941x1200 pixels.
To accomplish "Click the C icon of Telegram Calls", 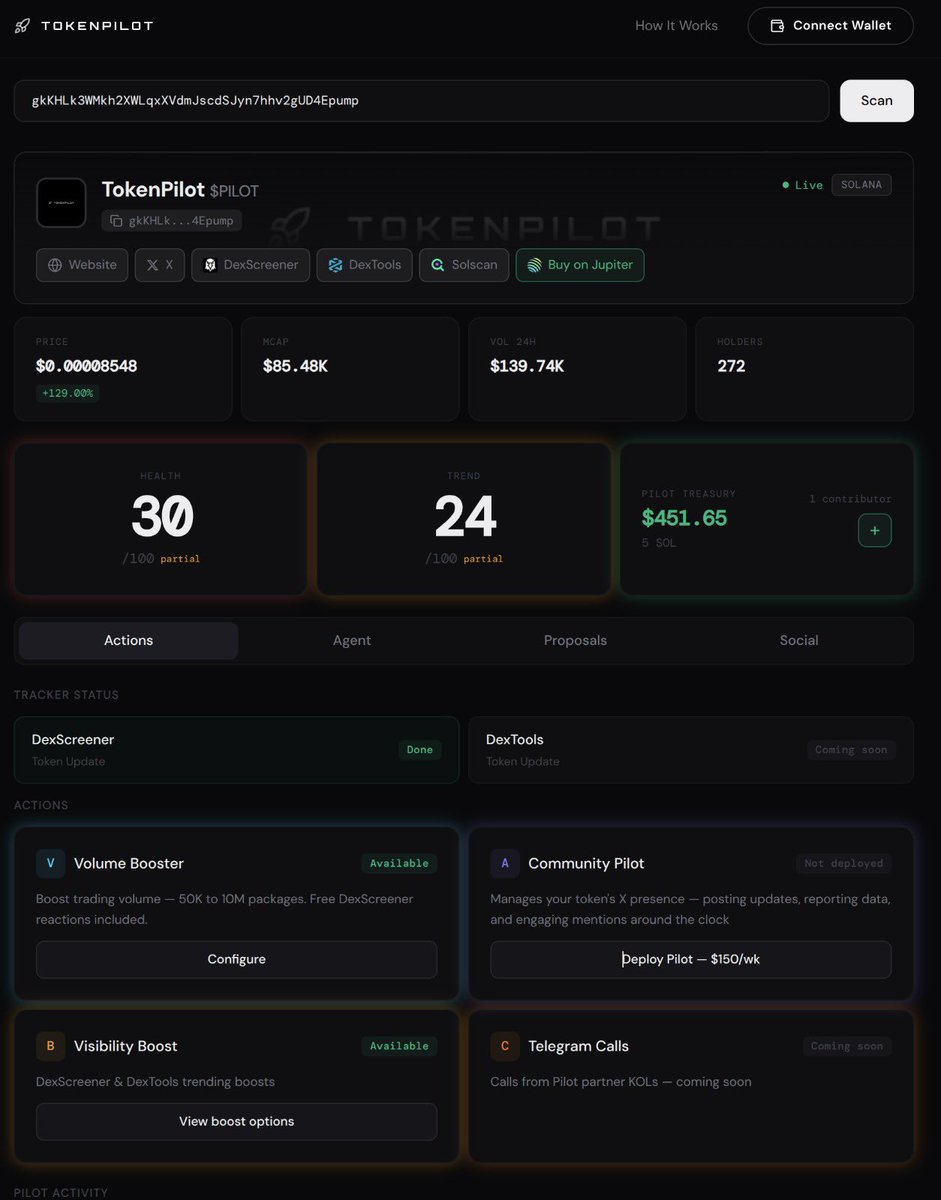I will coord(505,1046).
